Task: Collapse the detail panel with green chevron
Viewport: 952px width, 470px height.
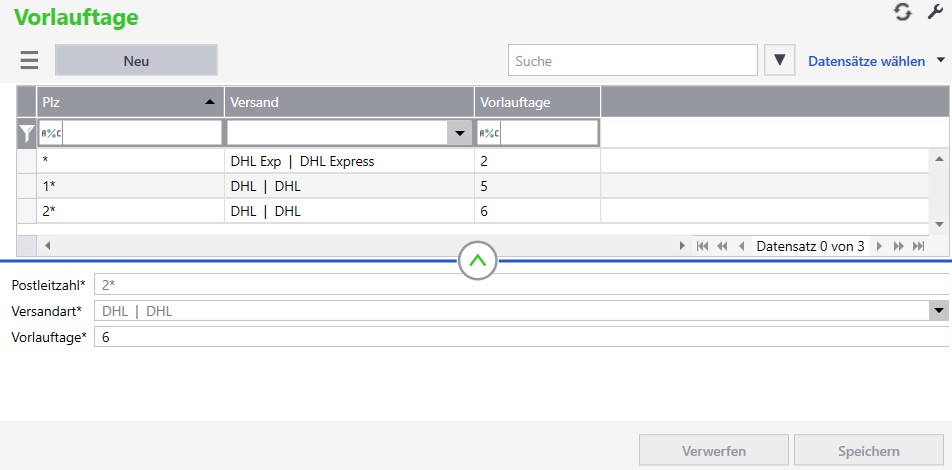Action: click(x=478, y=261)
